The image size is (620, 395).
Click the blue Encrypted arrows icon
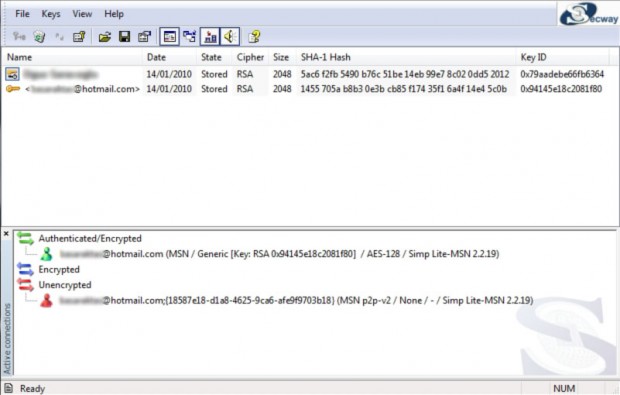[x=26, y=269]
